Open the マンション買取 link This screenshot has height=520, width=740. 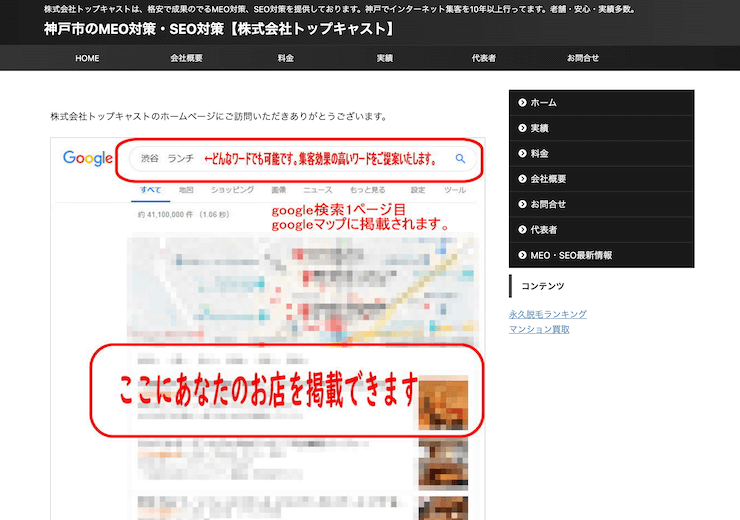point(539,329)
